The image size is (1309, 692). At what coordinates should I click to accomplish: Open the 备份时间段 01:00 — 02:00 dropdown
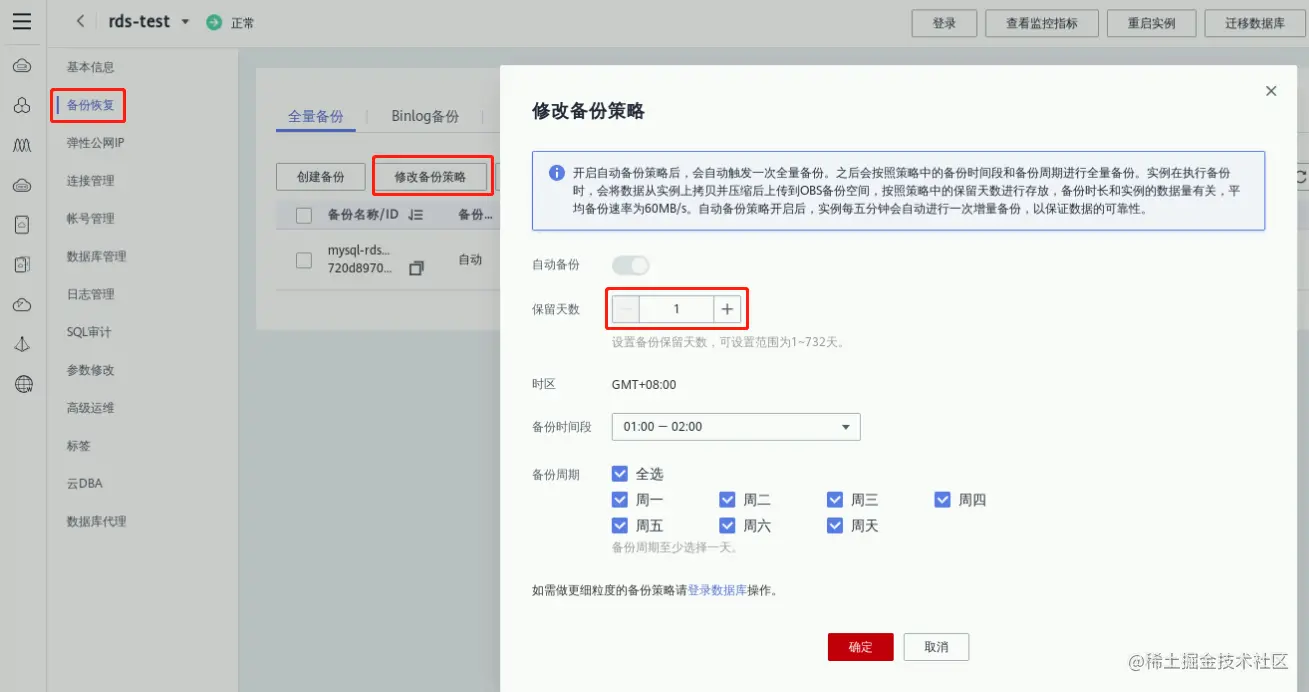tap(736, 427)
